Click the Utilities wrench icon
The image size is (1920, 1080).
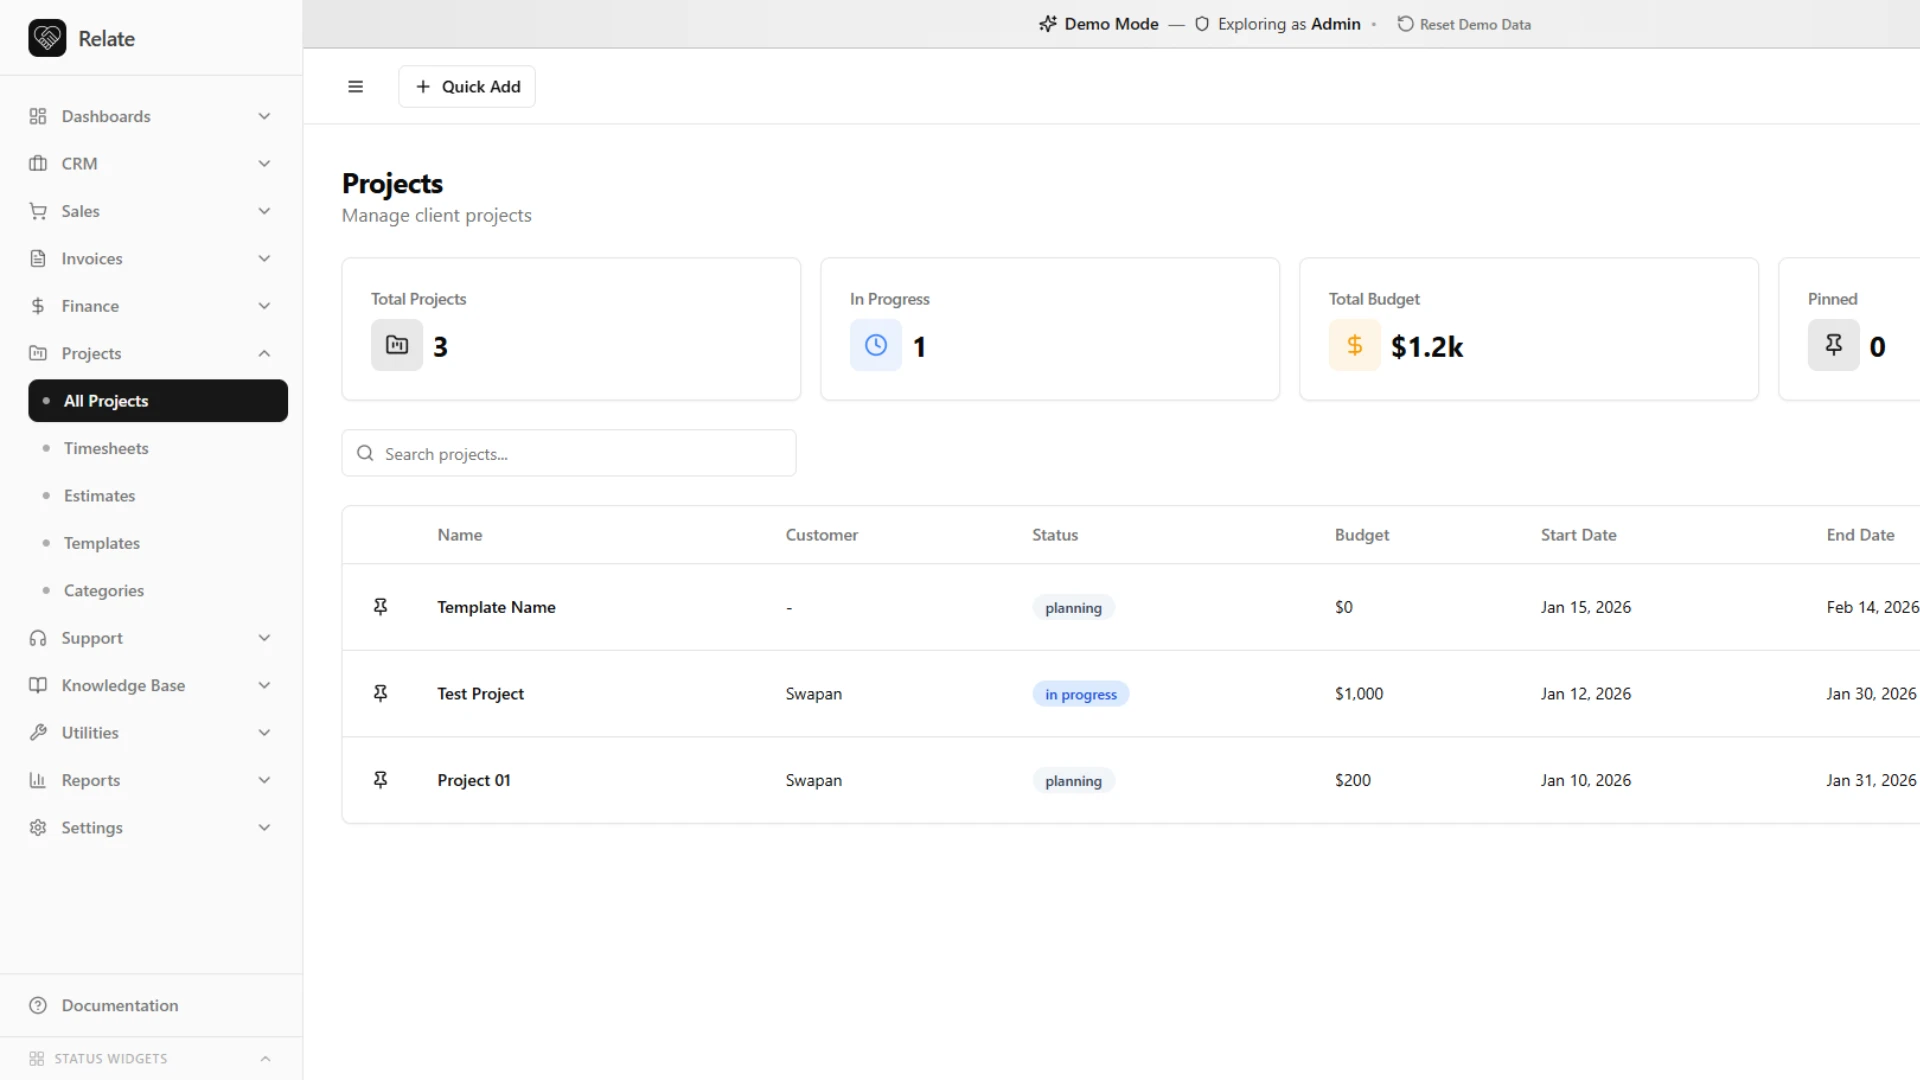[x=38, y=733]
